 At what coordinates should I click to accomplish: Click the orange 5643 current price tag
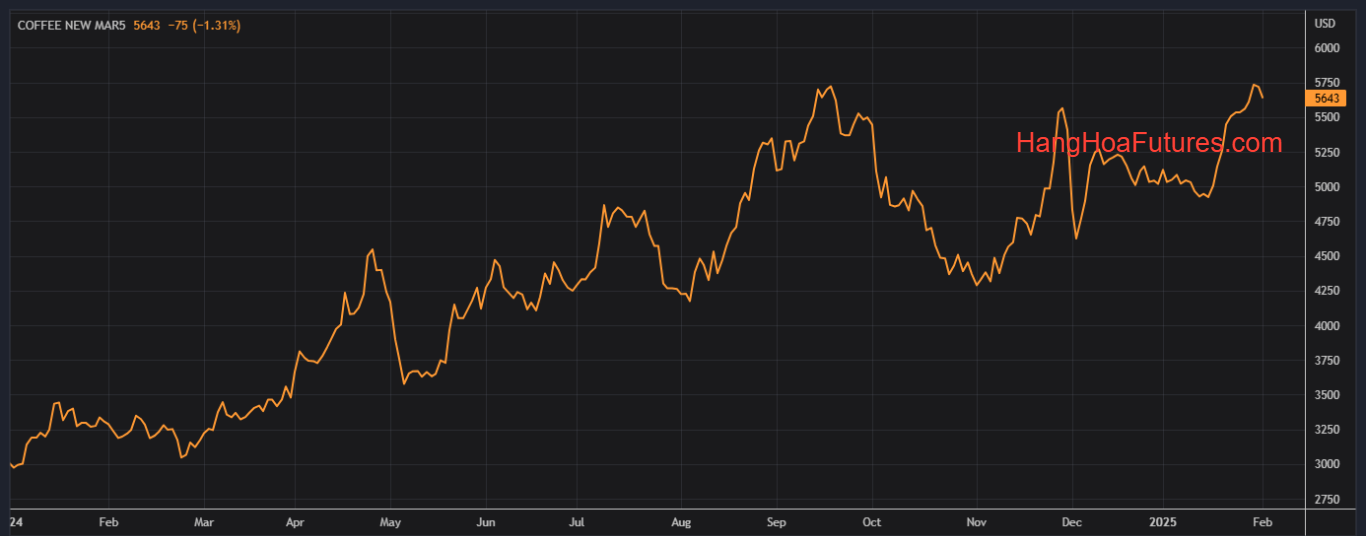(1326, 98)
